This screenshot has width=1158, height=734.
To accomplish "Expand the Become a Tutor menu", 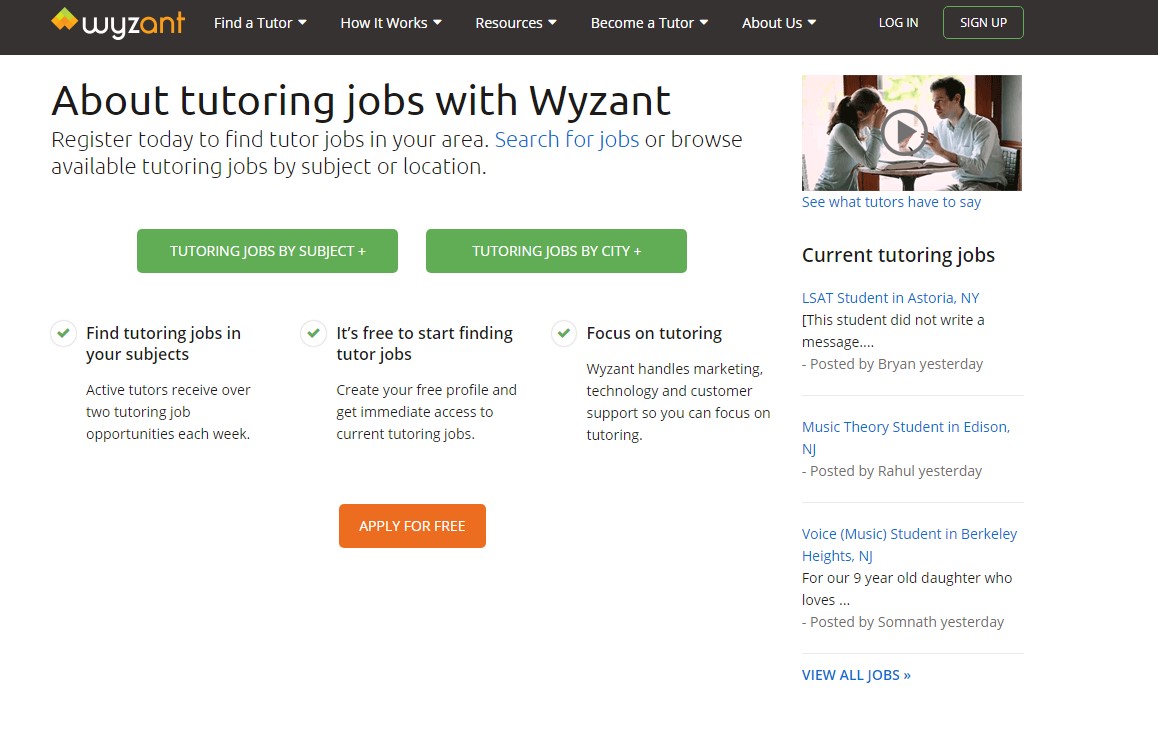I will [x=649, y=23].
